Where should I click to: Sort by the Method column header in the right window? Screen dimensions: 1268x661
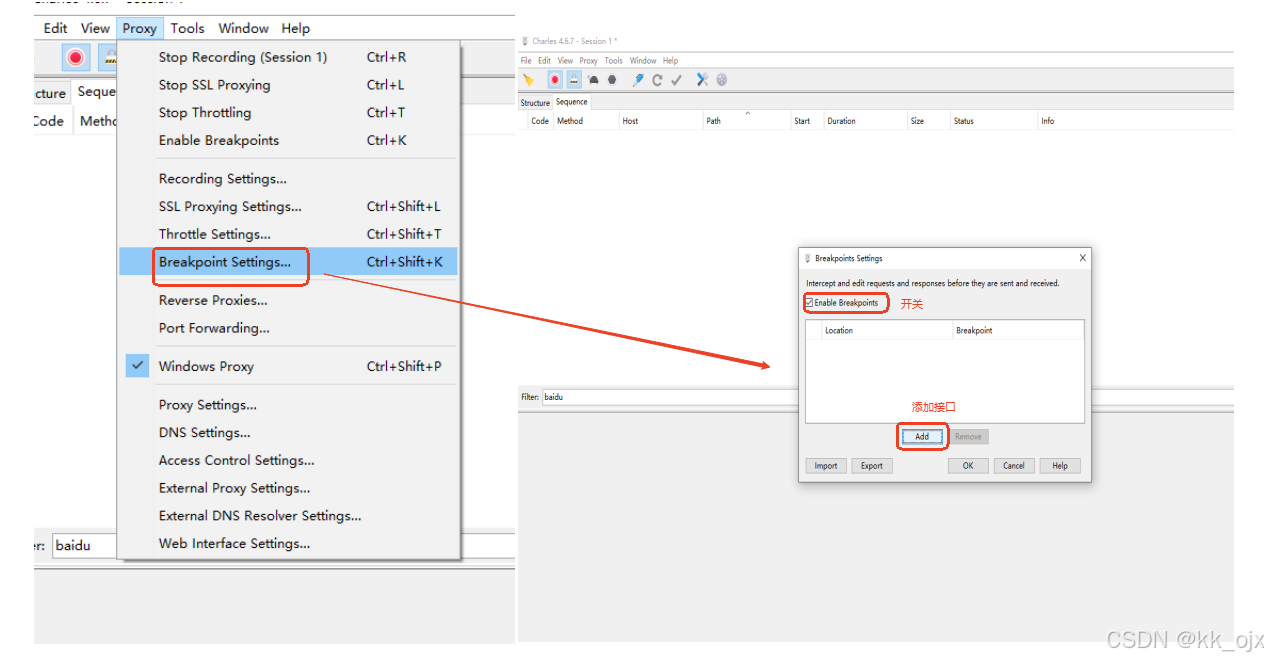(585, 121)
